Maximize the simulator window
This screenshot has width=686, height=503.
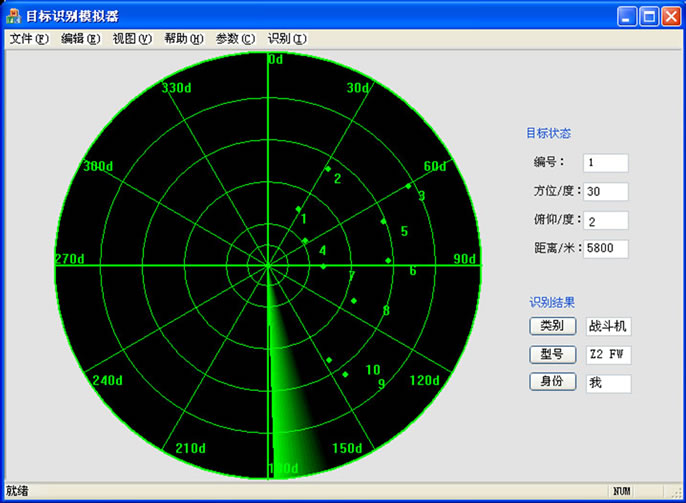click(x=649, y=16)
